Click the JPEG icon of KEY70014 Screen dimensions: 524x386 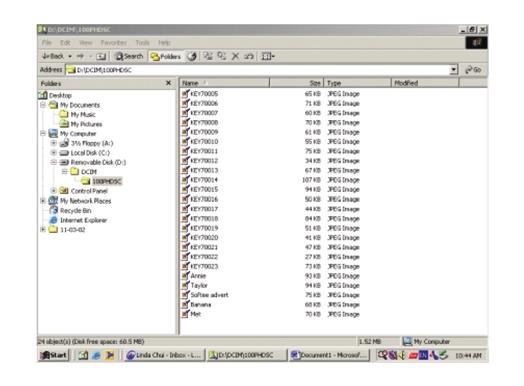(185, 180)
